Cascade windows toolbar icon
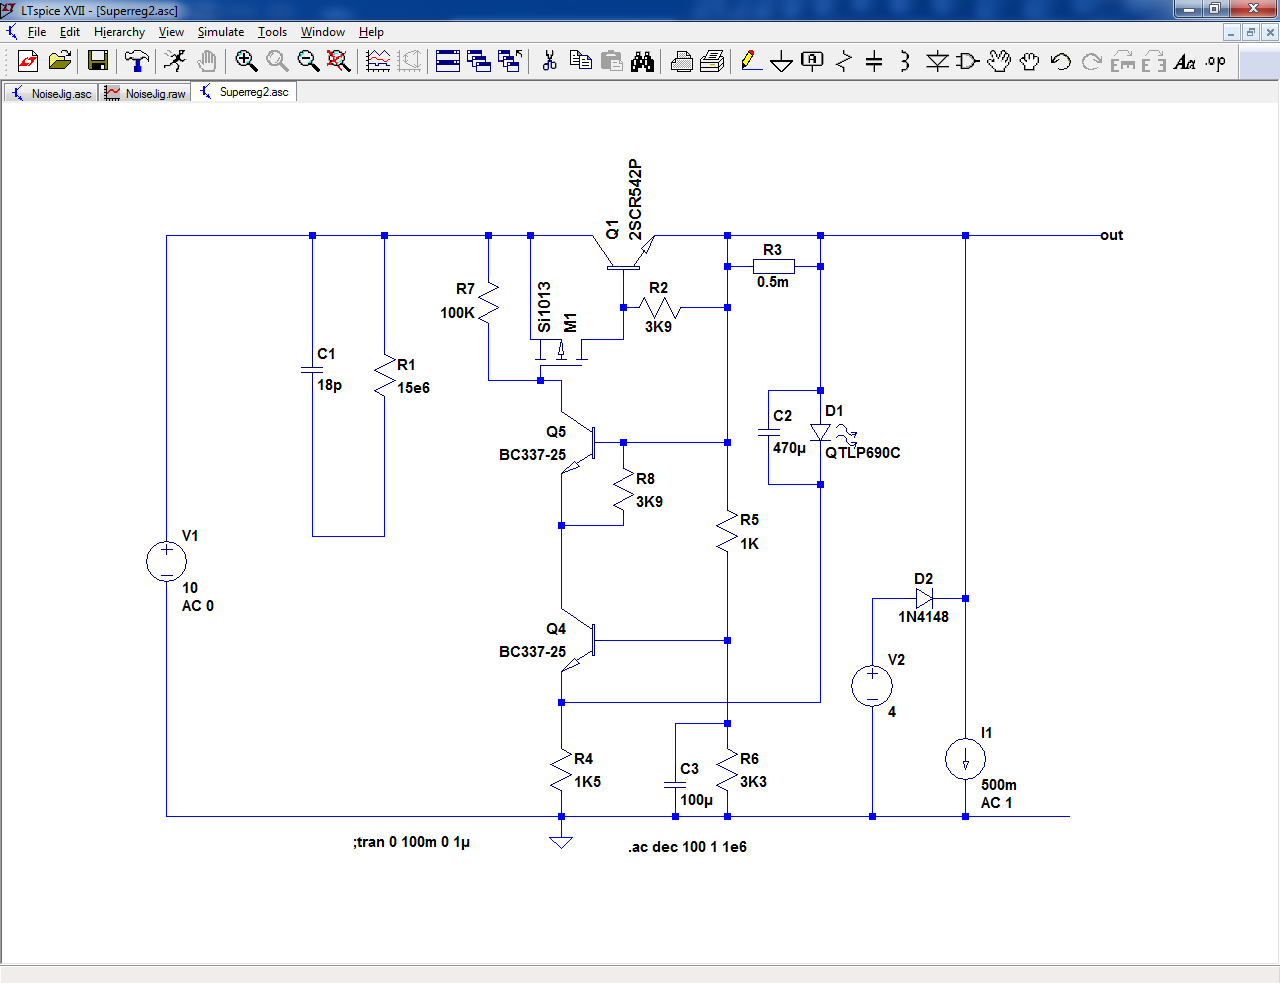 click(479, 62)
